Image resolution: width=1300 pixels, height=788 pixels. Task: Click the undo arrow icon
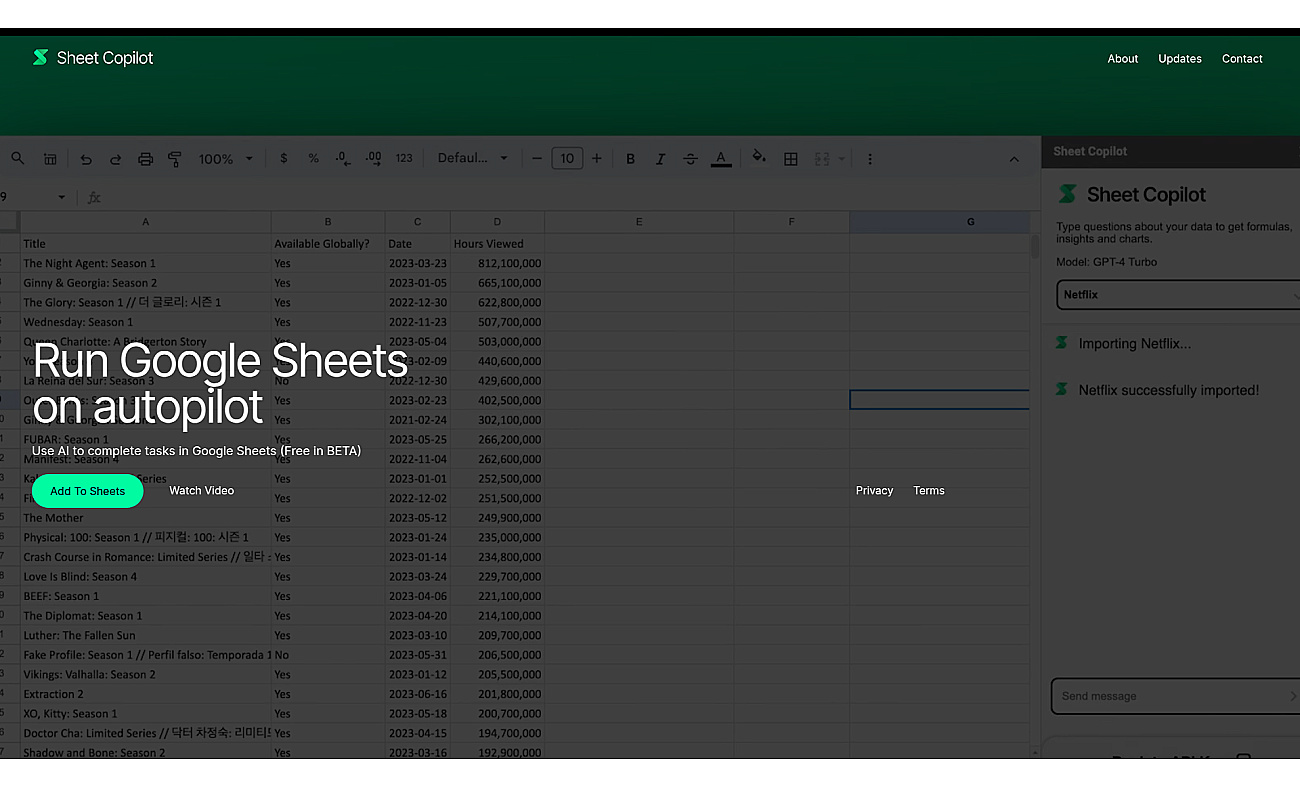click(86, 159)
